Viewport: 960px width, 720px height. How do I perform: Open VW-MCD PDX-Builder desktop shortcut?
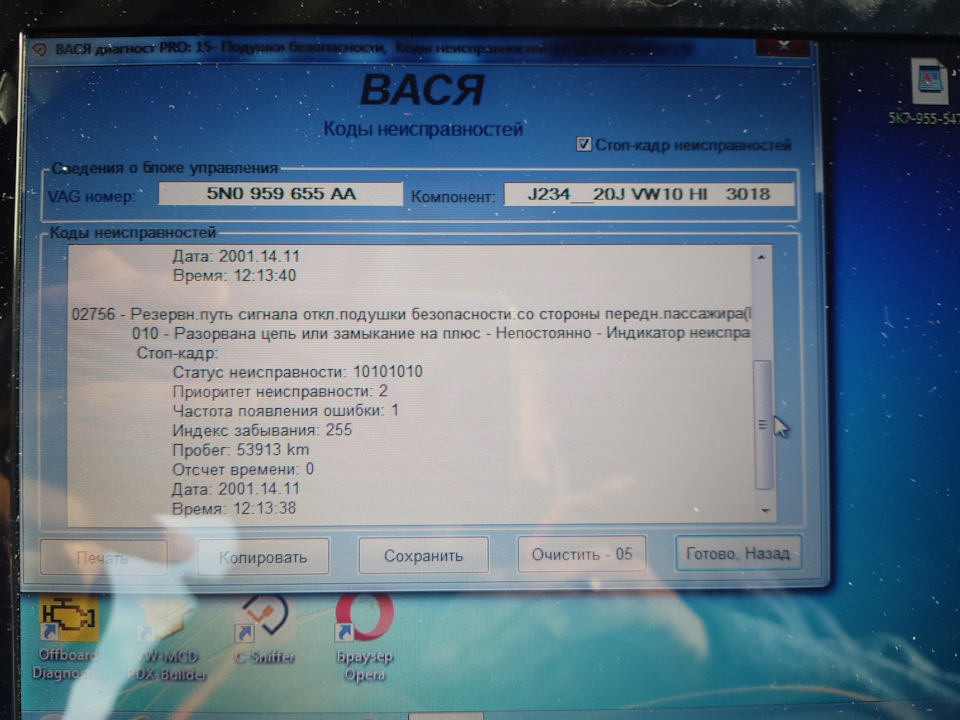(167, 638)
